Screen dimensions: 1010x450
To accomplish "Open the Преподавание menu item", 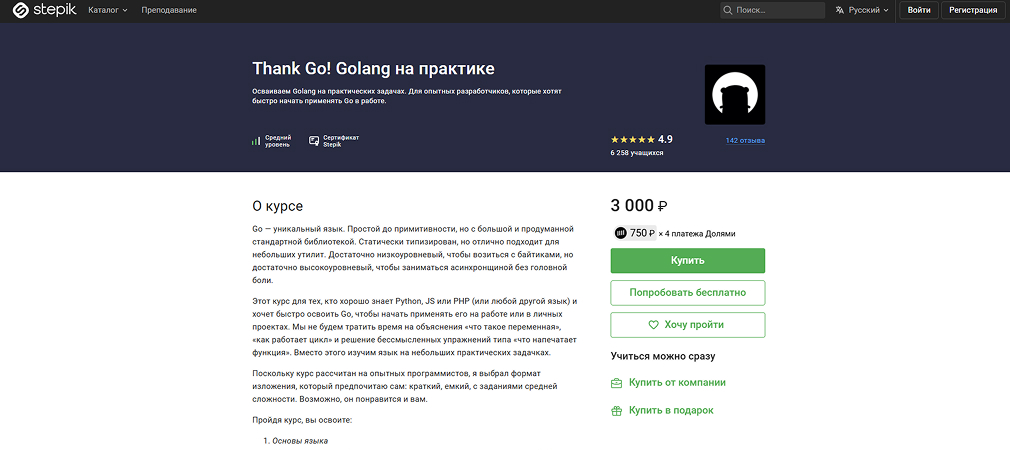I will (x=169, y=10).
